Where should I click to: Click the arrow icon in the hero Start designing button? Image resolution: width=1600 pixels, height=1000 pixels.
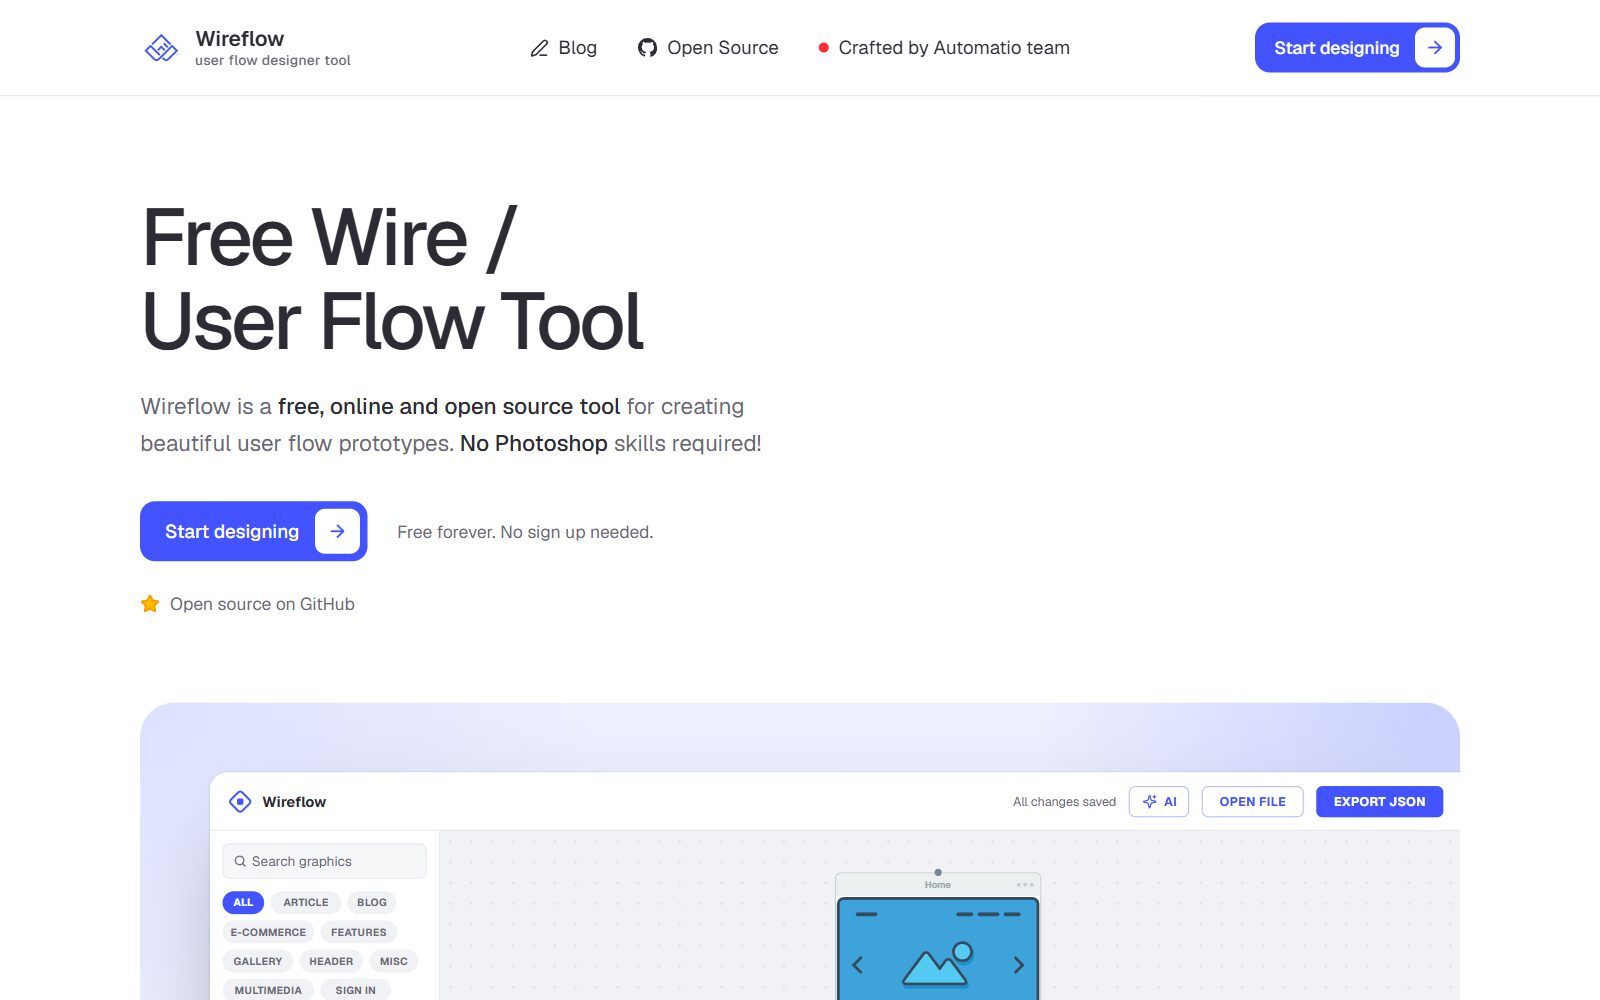[337, 531]
